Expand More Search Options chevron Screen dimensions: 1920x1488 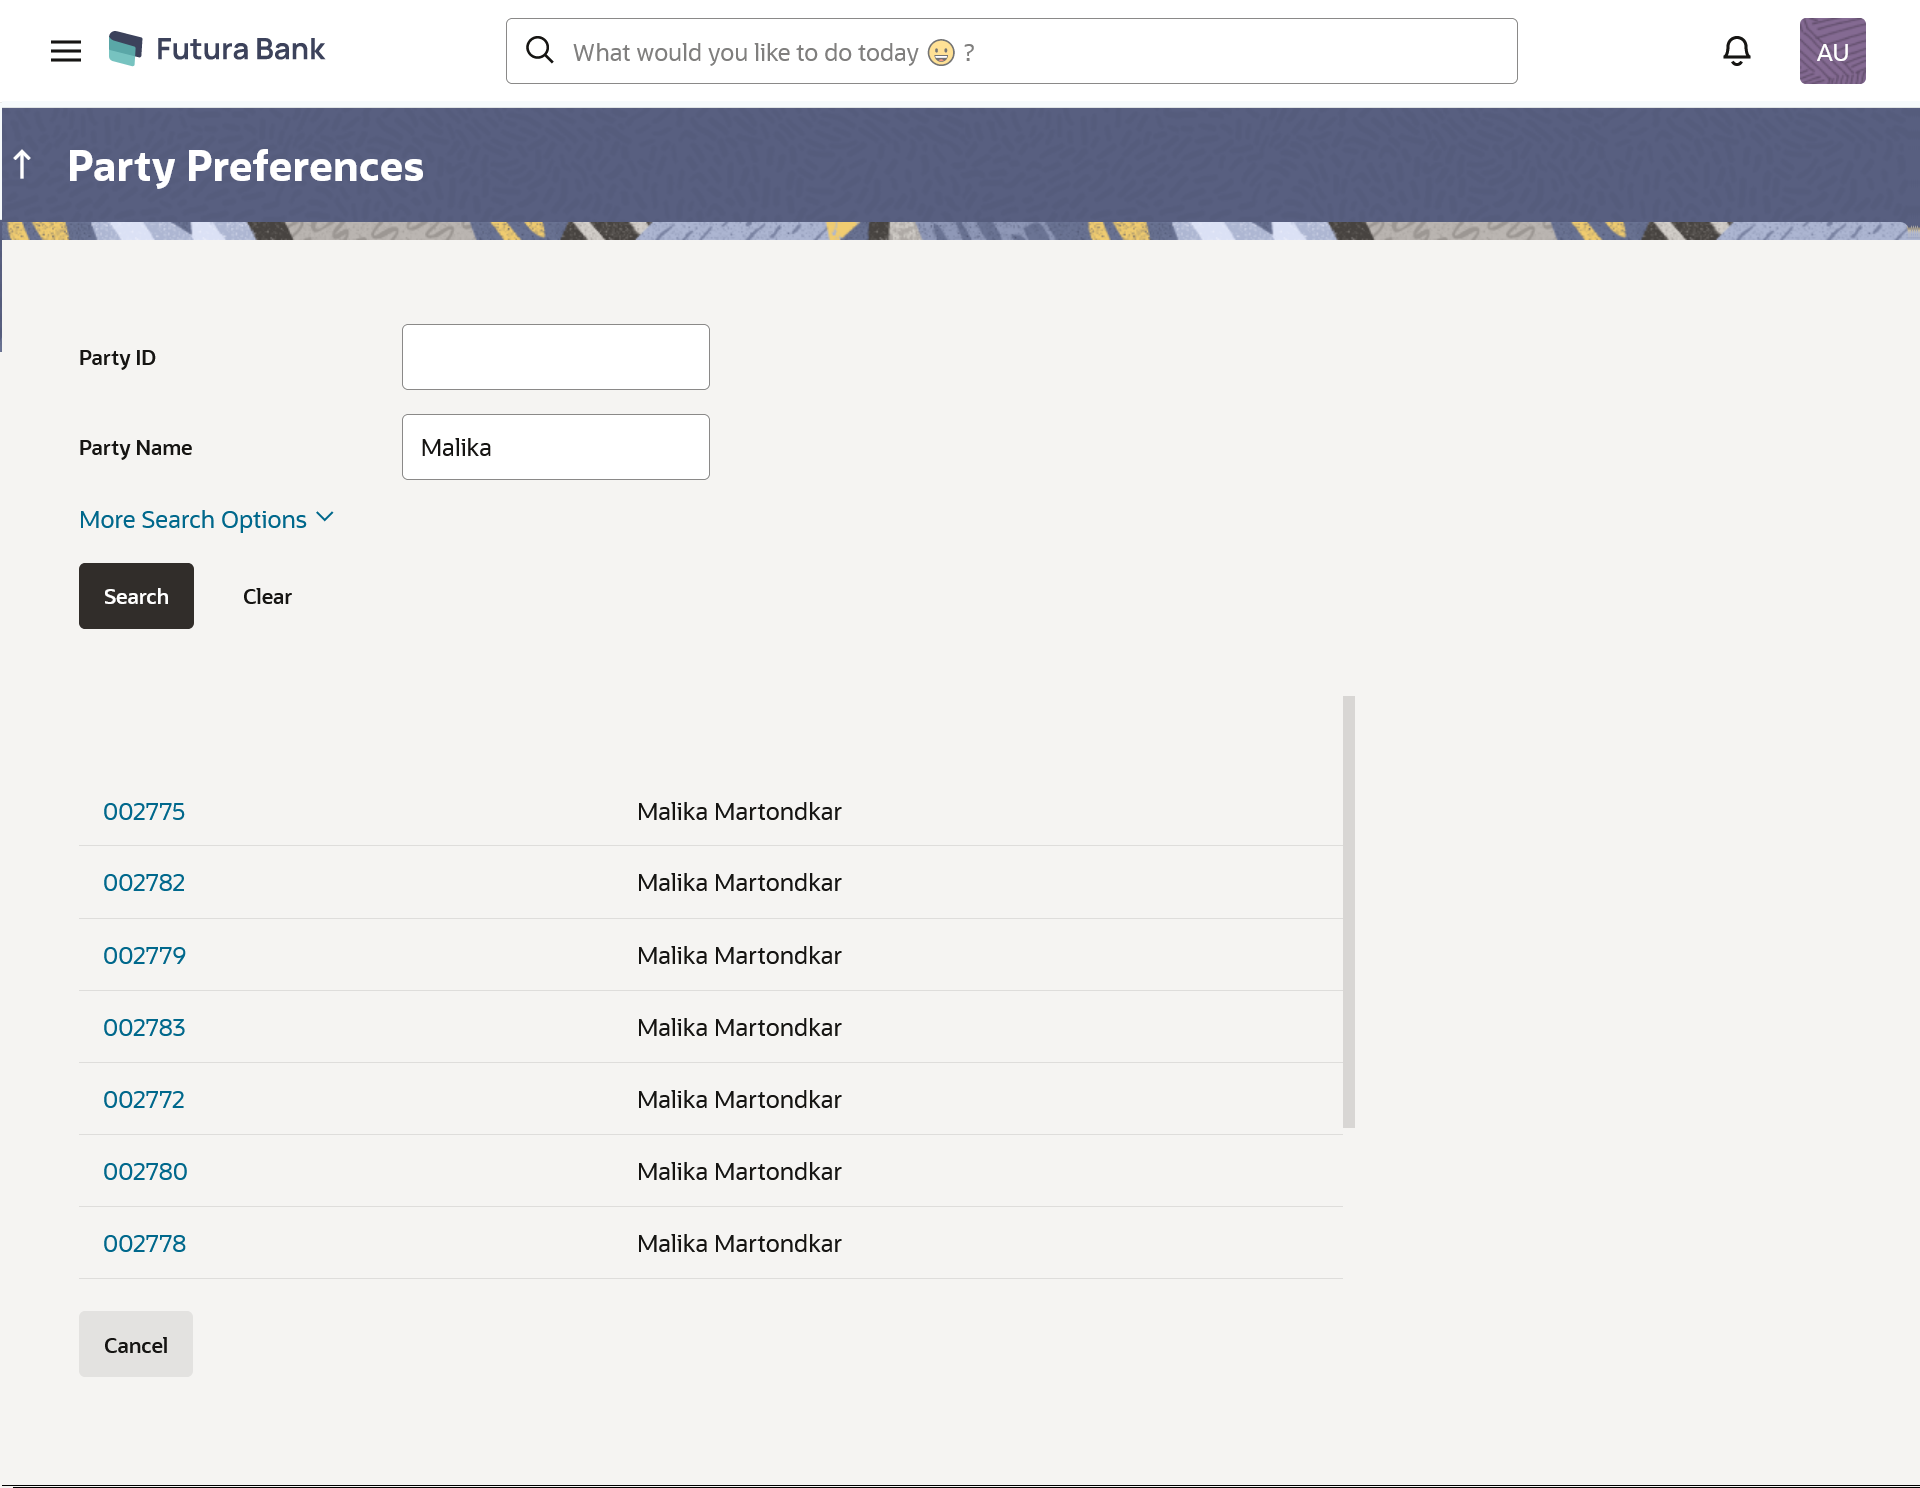click(x=324, y=518)
